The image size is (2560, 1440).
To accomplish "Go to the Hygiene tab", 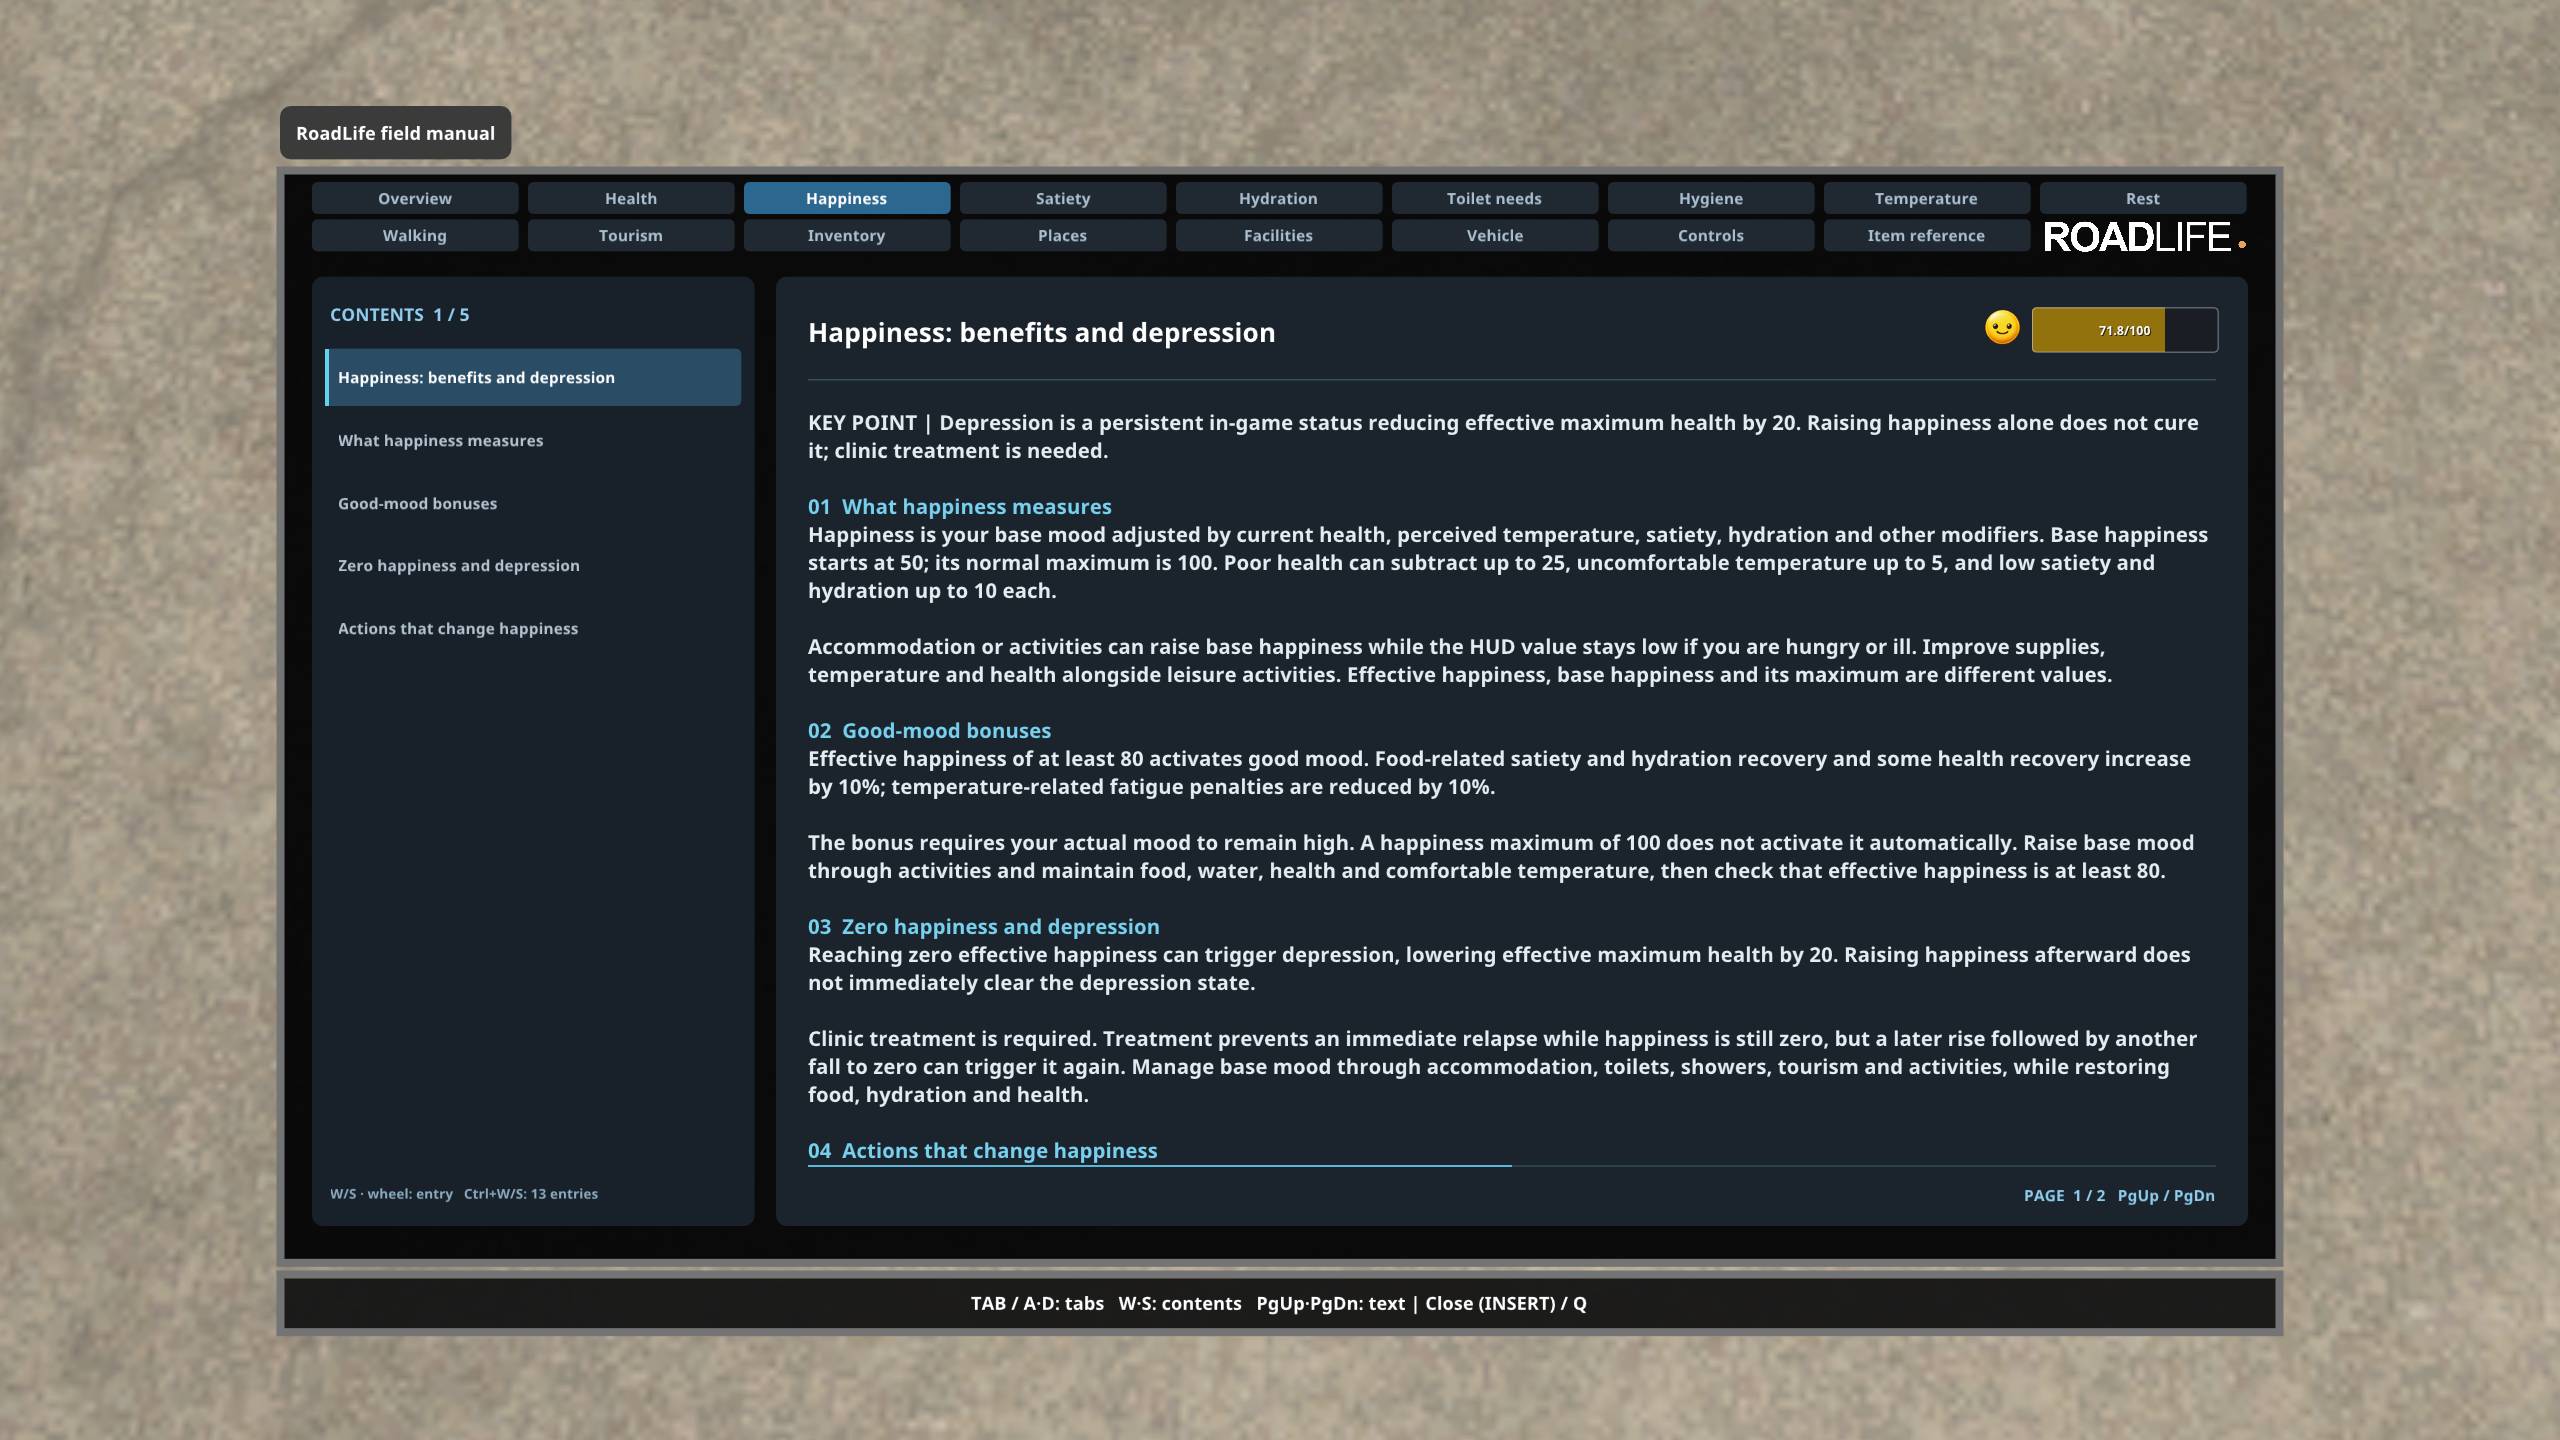I will click(1711, 198).
